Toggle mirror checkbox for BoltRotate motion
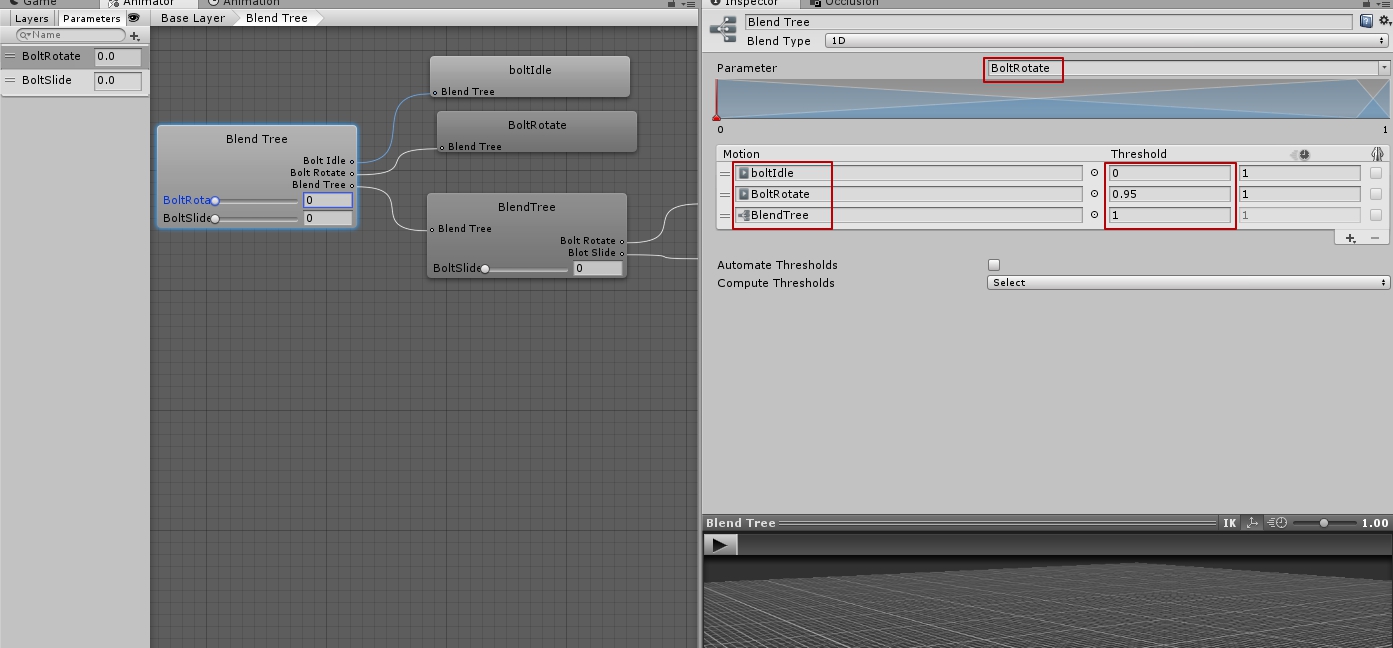 (1376, 194)
